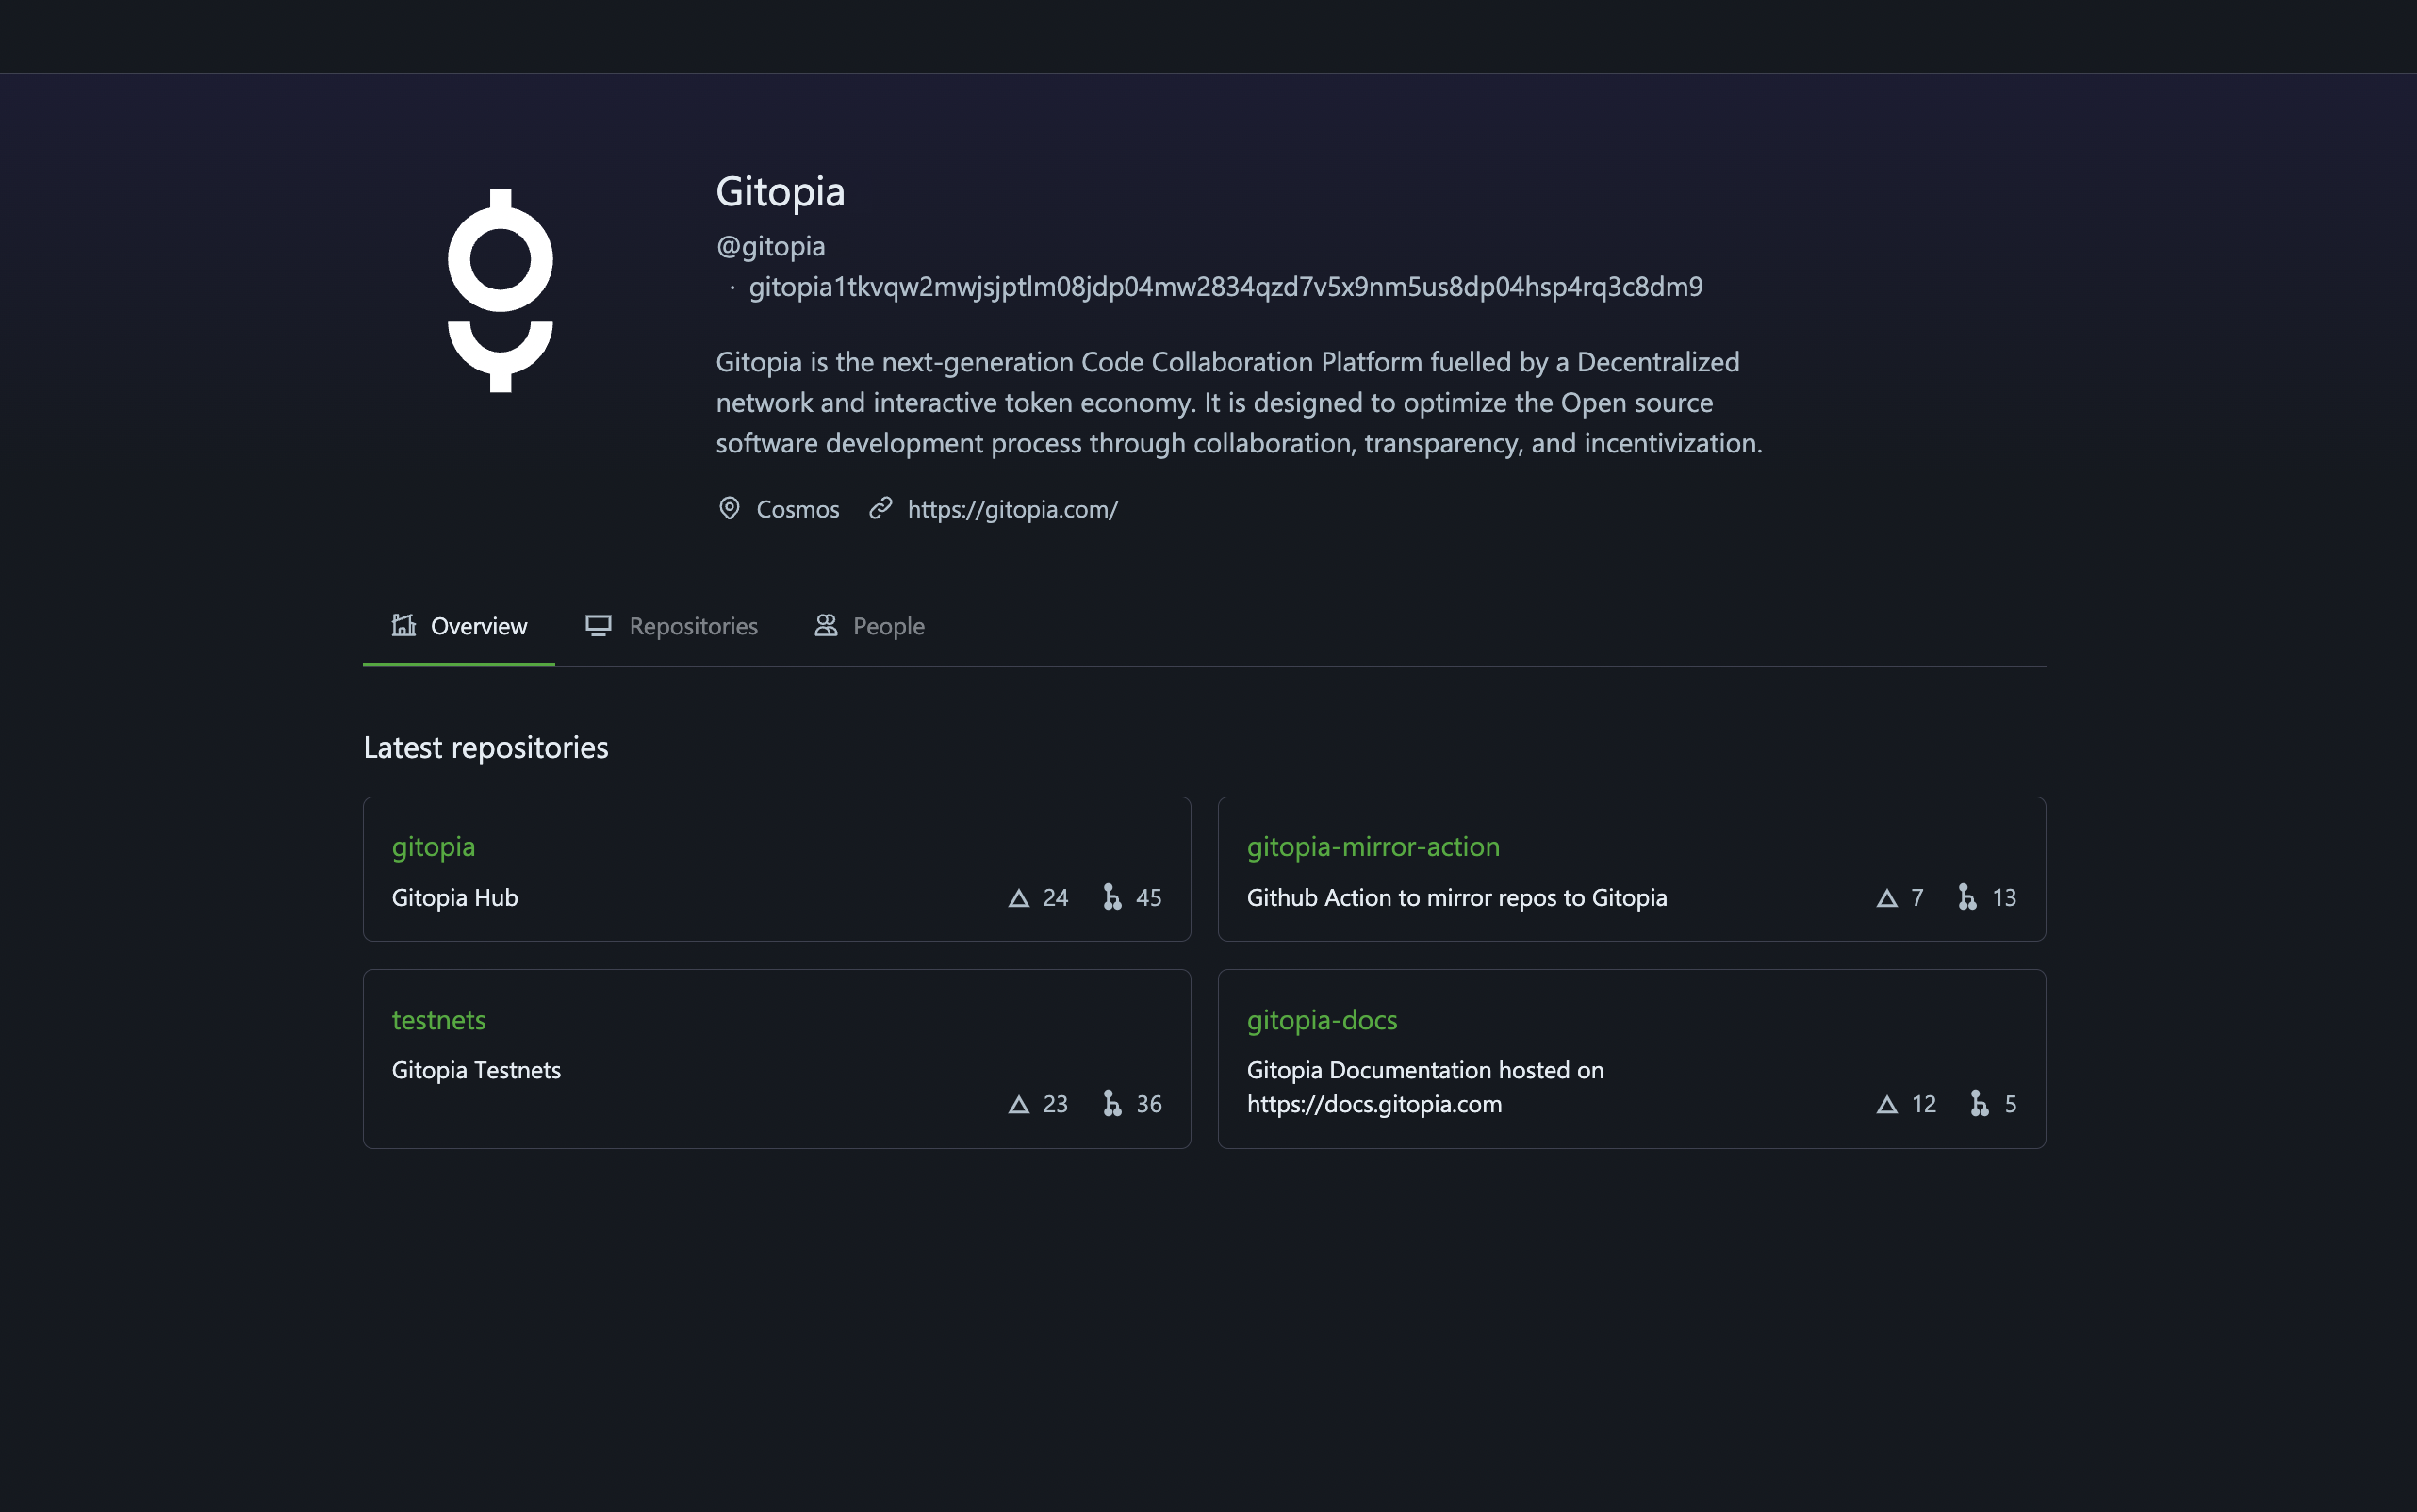Screen dimensions: 2417x1512
Task: Open the https://gitopia.com/ website link
Action: pos(1012,509)
